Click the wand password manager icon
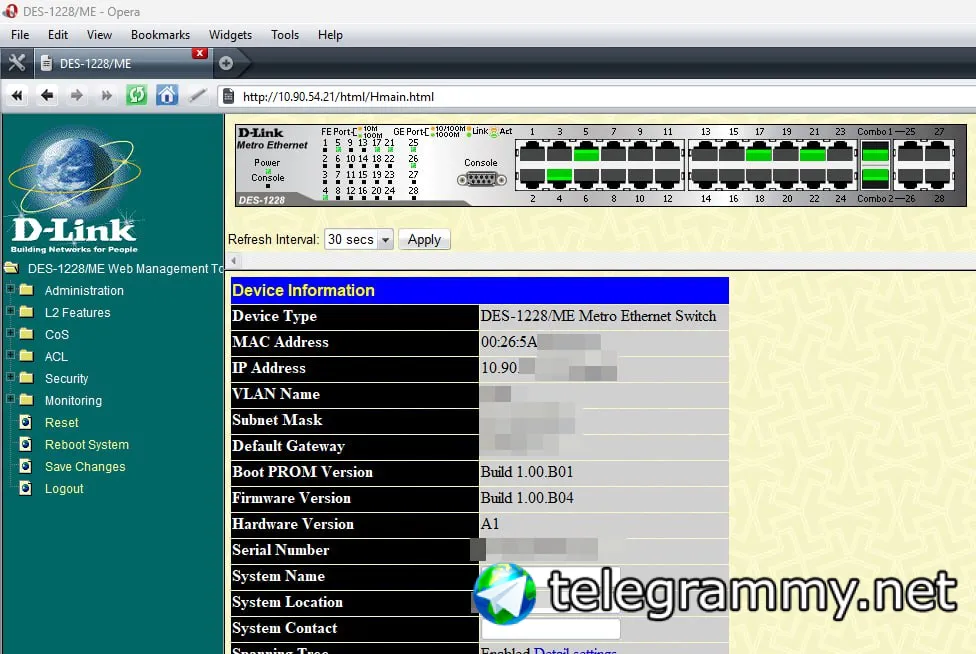Viewport: 976px width, 654px height. [197, 96]
